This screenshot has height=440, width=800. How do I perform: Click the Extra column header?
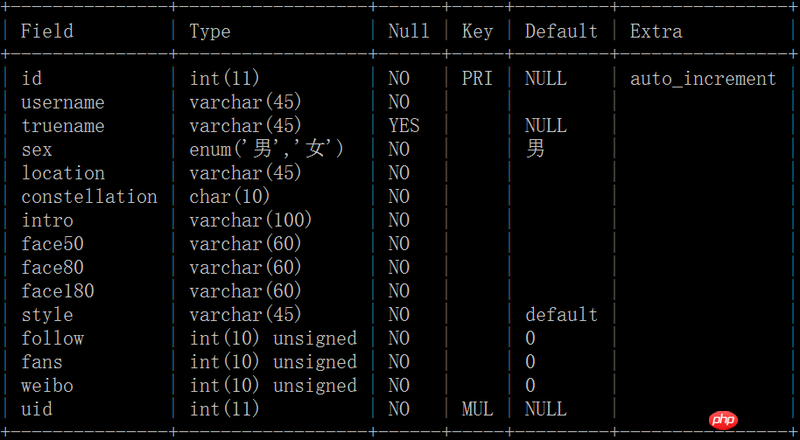(656, 31)
